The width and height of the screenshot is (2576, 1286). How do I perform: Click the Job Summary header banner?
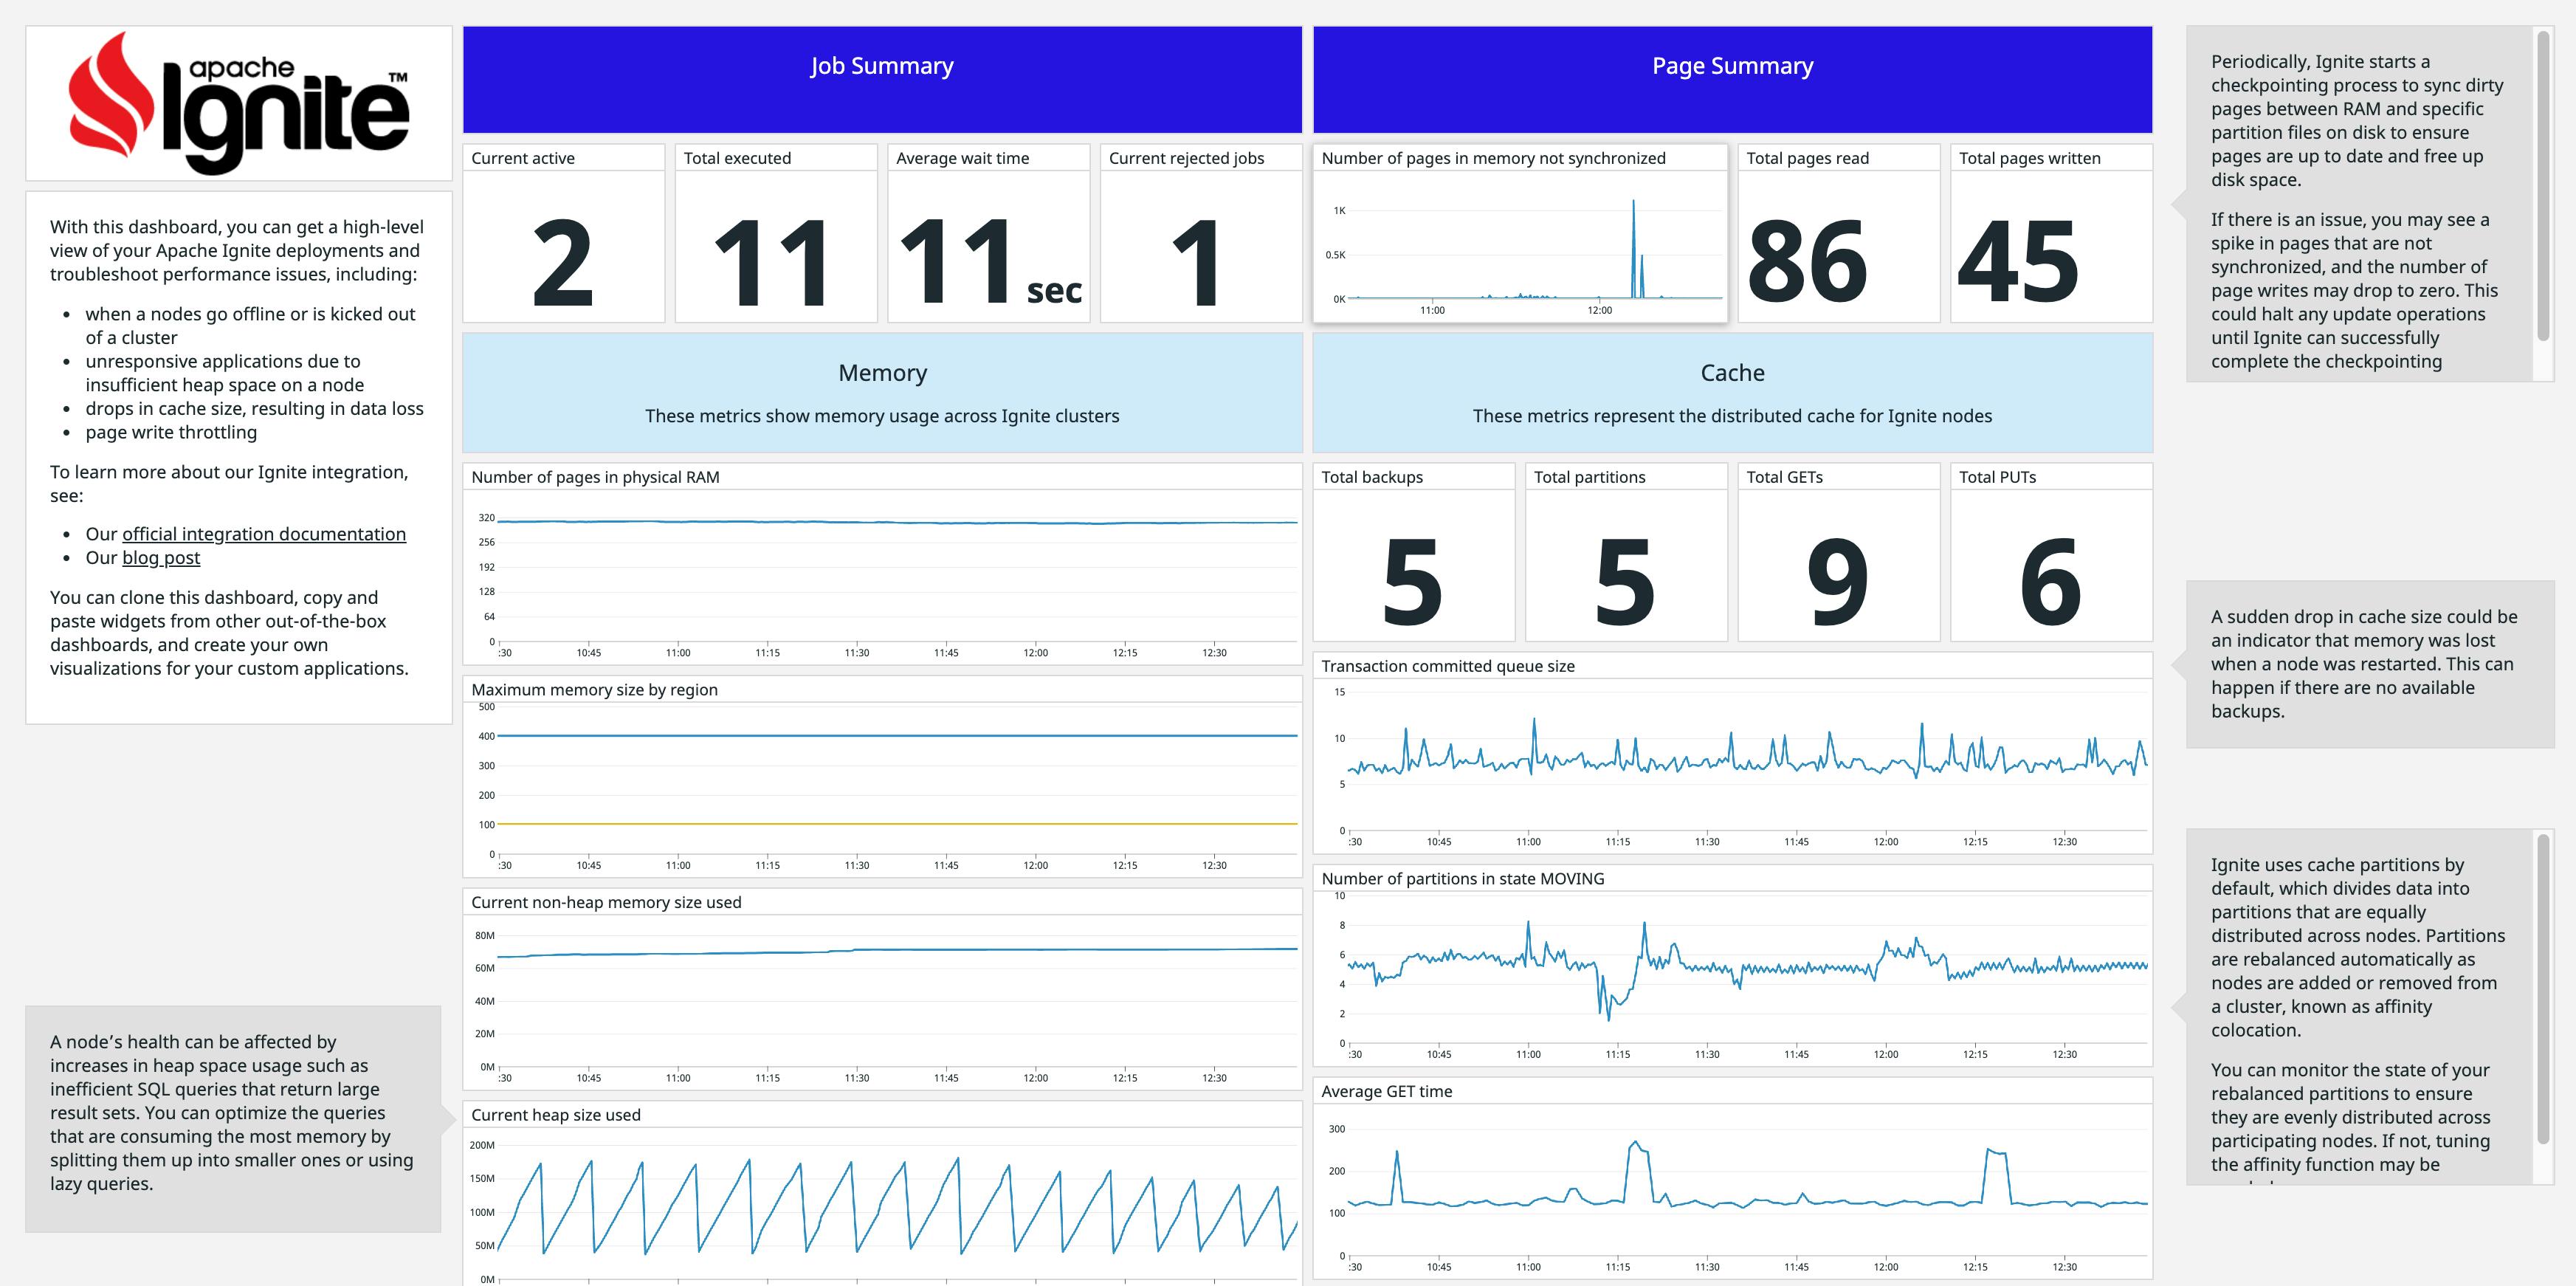point(881,66)
